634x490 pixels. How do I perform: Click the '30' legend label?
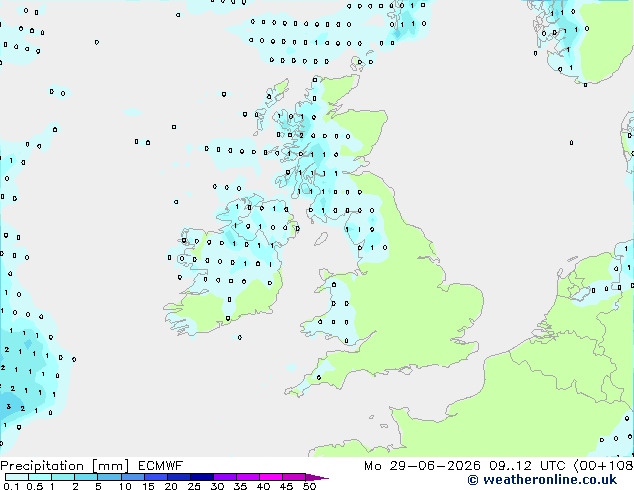(x=217, y=486)
